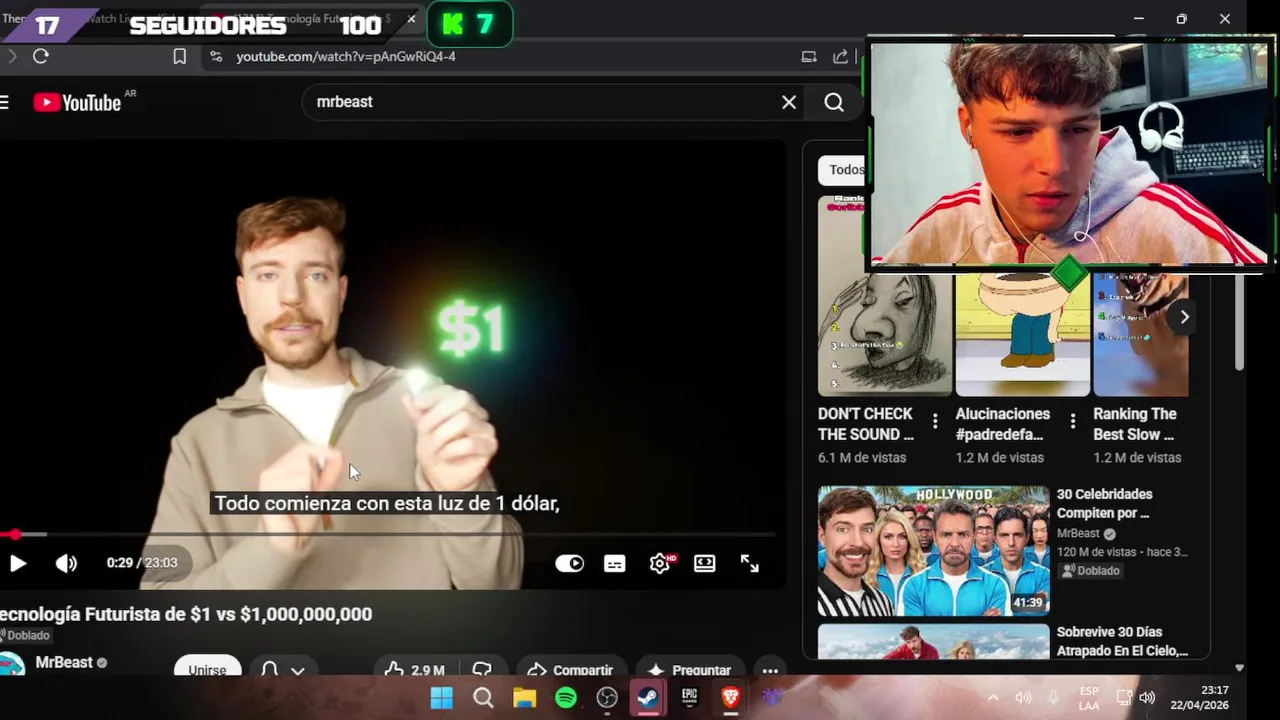Open Spotify from the taskbar
The height and width of the screenshot is (720, 1280).
(566, 698)
